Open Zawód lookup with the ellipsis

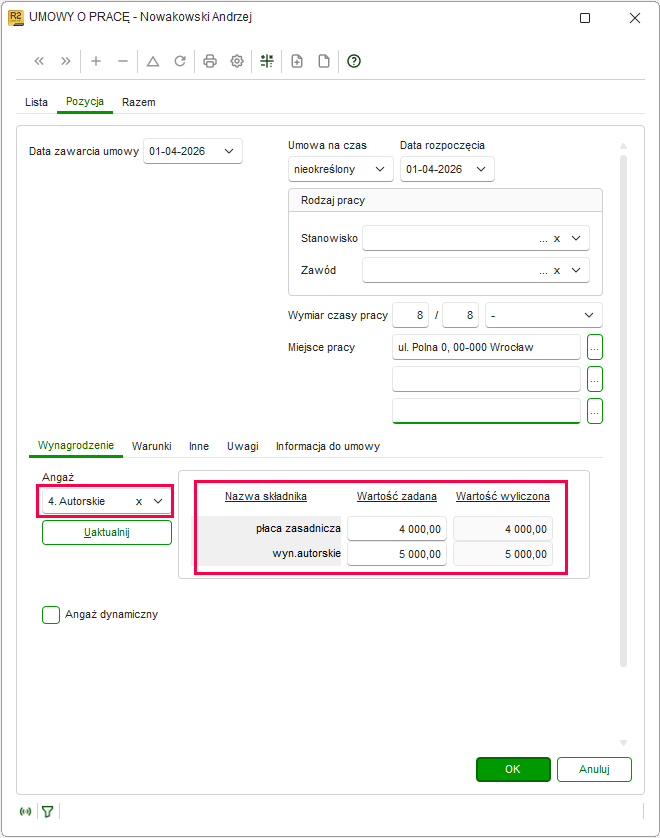tap(543, 271)
